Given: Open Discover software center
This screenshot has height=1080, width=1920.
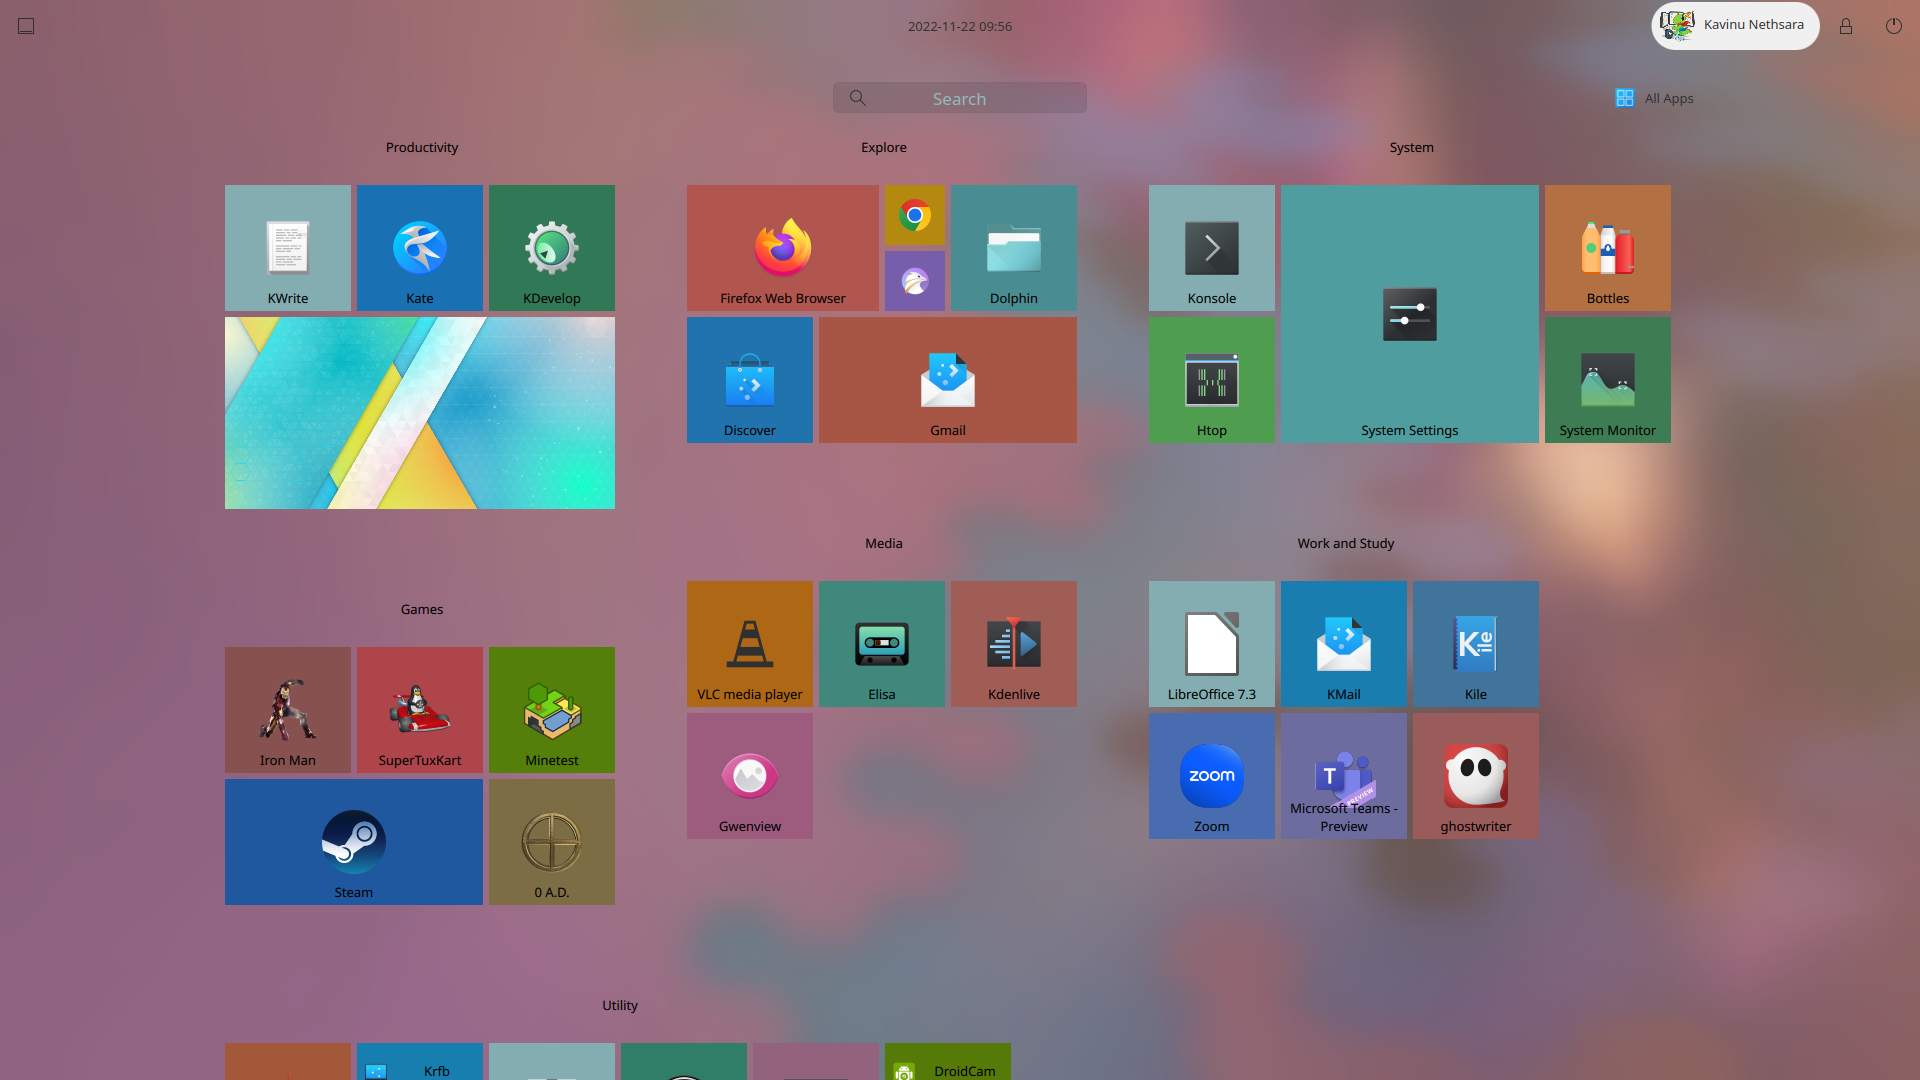Looking at the screenshot, I should 750,380.
